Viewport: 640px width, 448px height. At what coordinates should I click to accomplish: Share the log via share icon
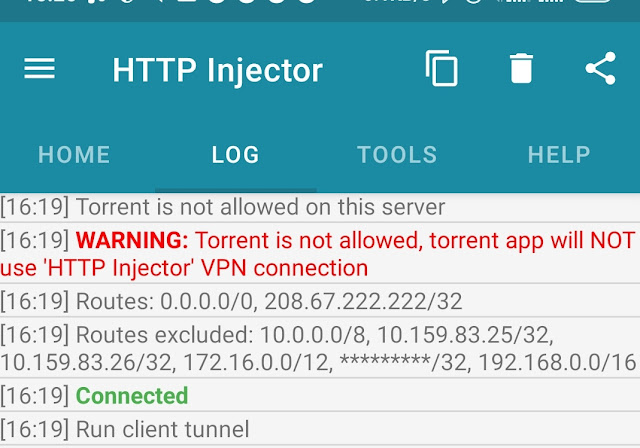(600, 68)
